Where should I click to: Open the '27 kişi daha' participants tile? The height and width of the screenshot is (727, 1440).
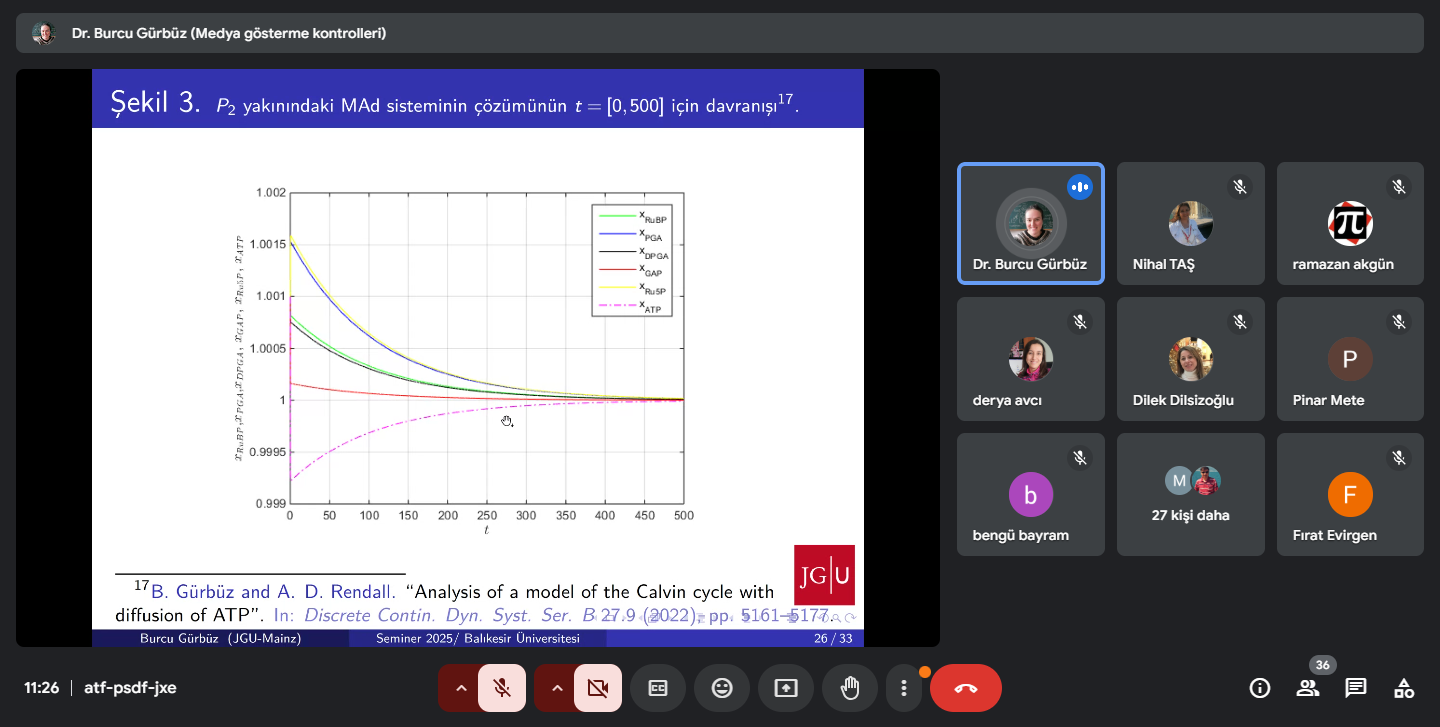tap(1191, 494)
